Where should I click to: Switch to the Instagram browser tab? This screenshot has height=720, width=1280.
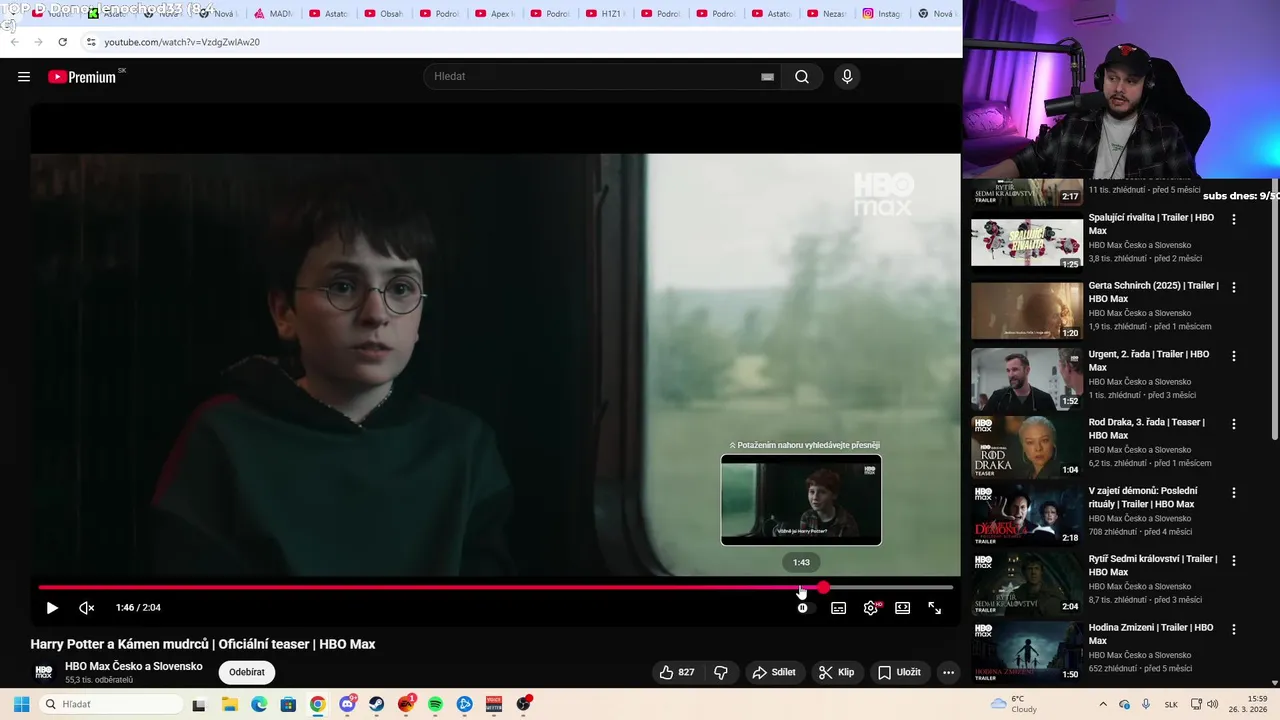[x=881, y=14]
